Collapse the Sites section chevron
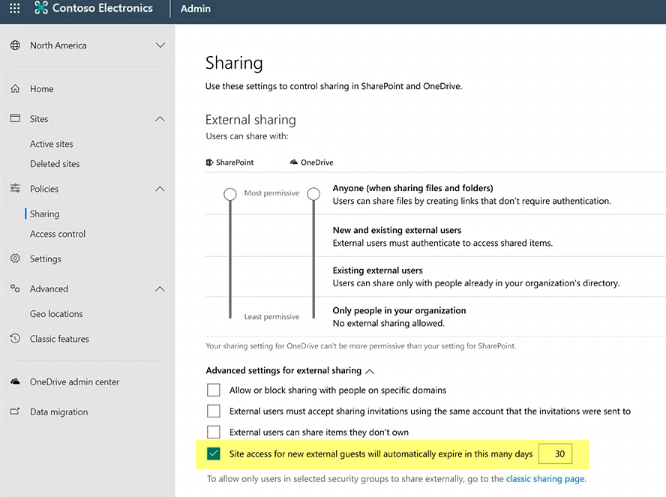Image resolution: width=666 pixels, height=497 pixels. 160,119
